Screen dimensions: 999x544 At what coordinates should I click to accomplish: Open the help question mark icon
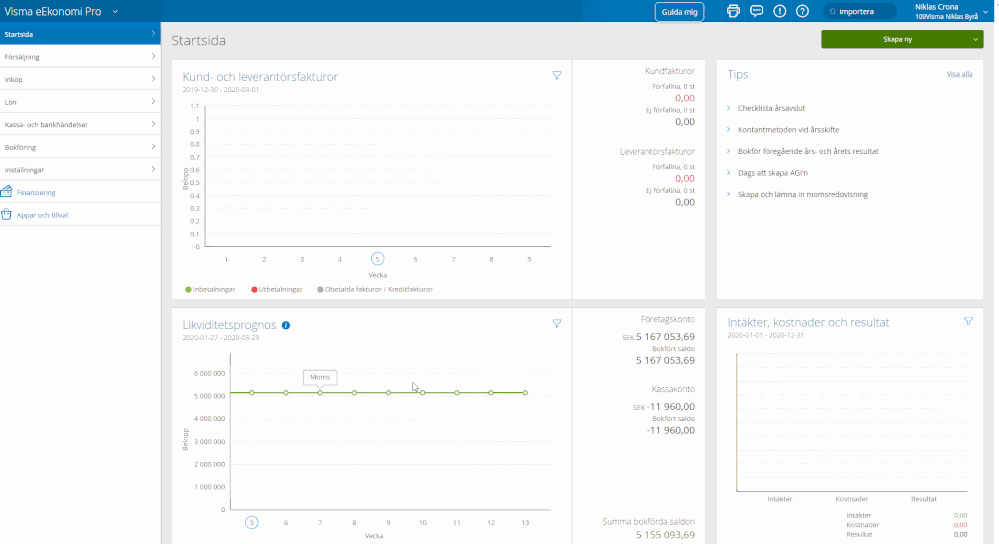802,11
